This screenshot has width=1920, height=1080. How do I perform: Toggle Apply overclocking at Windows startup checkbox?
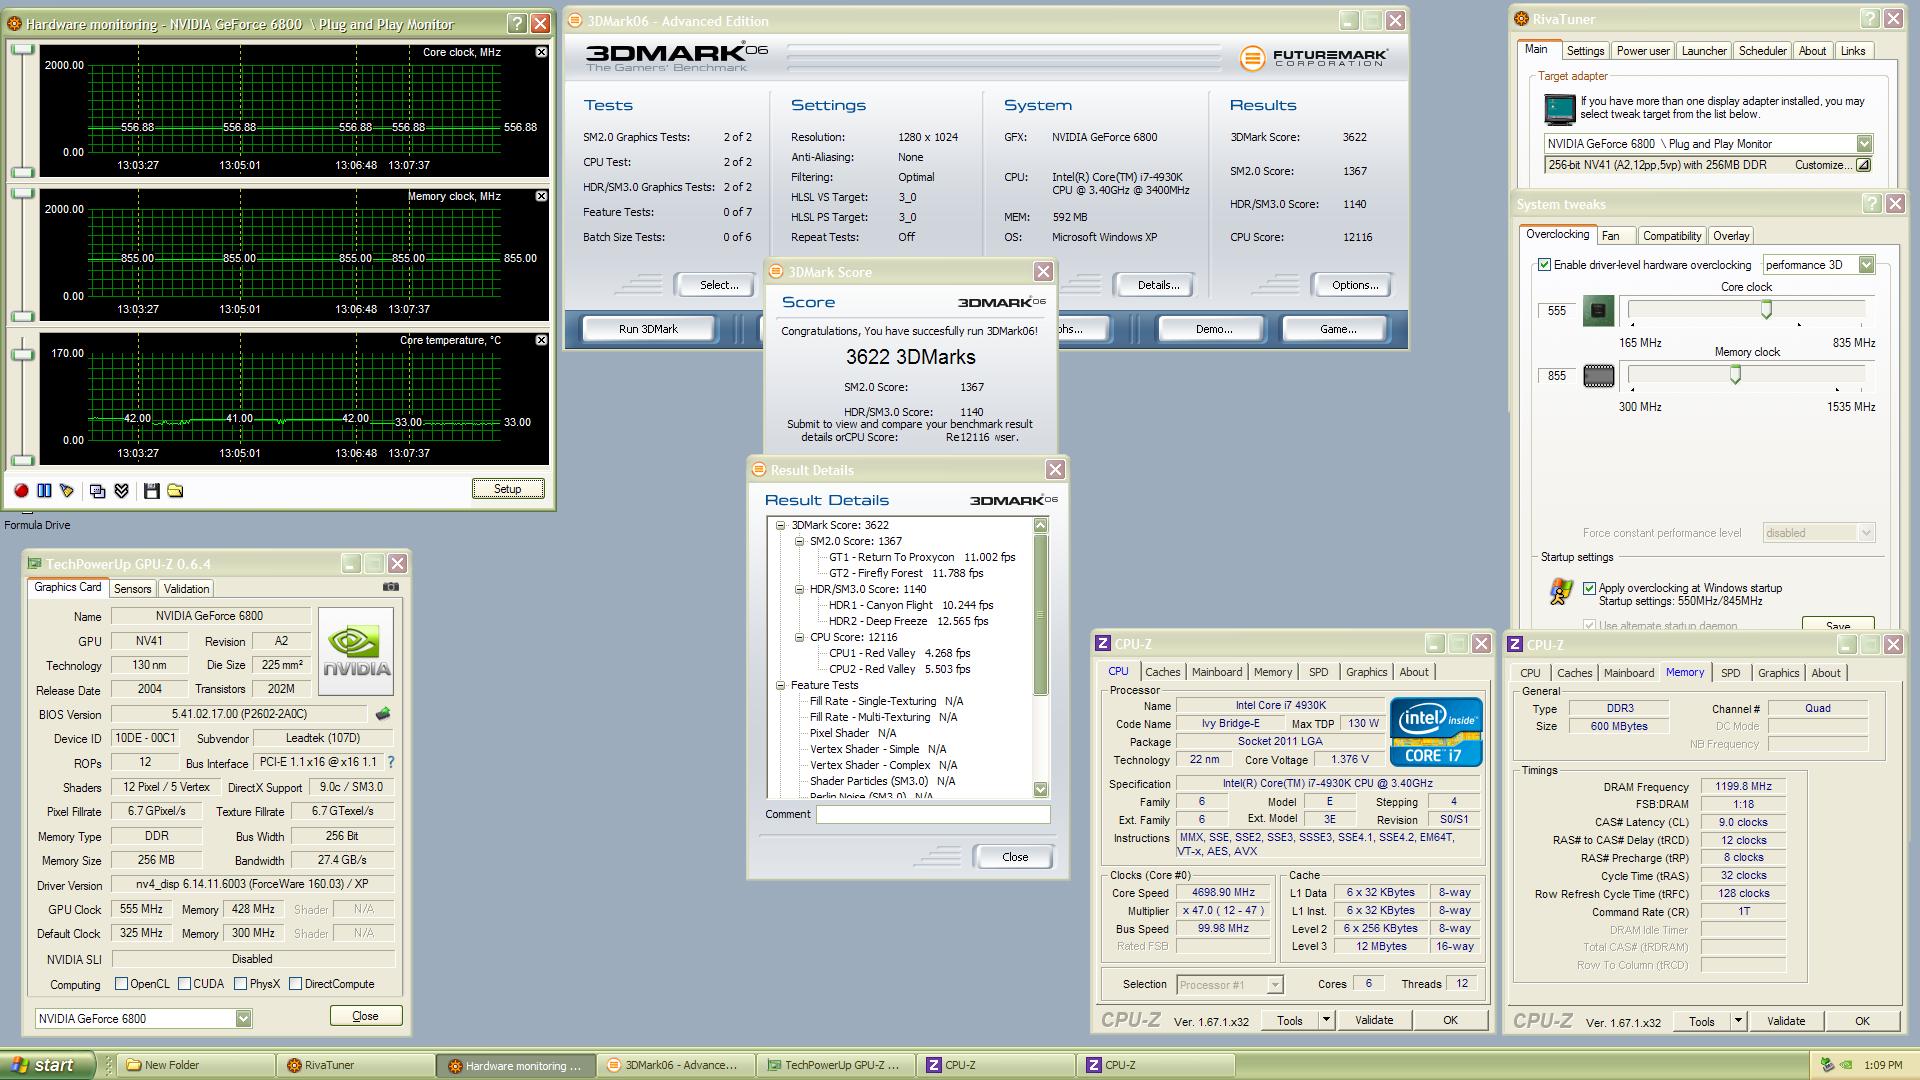pos(1589,588)
